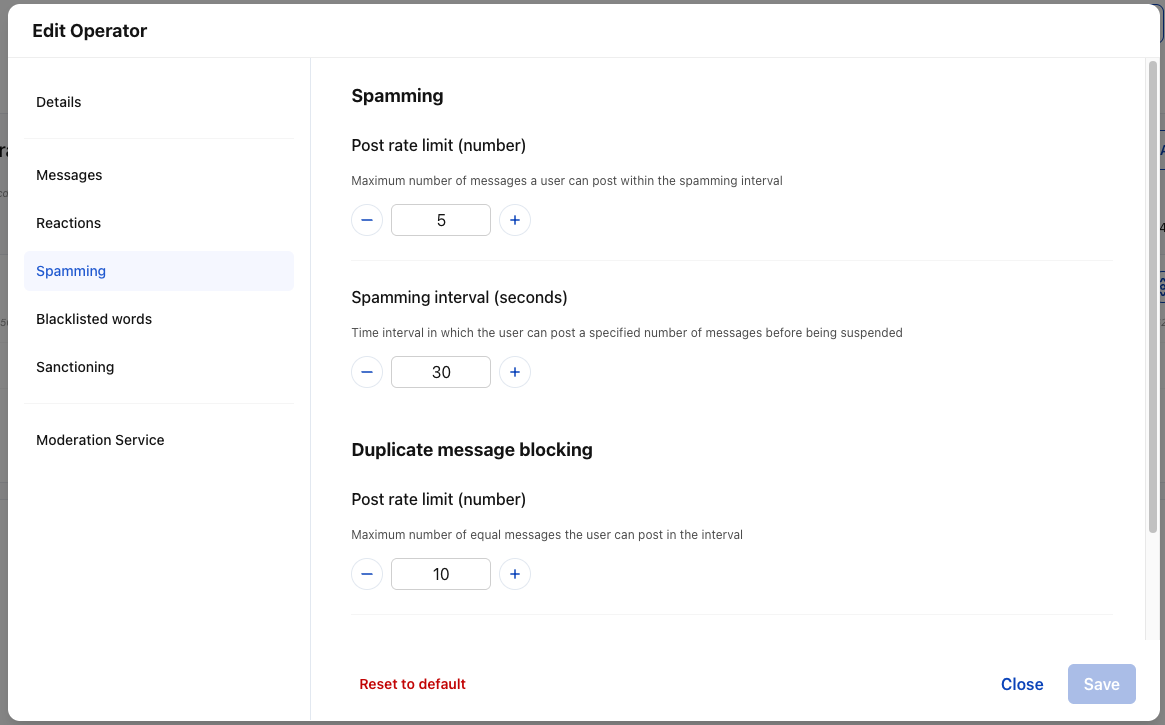Screen dimensions: 1165x725
Task: Select the Spamming sidebar item
Action: pos(71,271)
